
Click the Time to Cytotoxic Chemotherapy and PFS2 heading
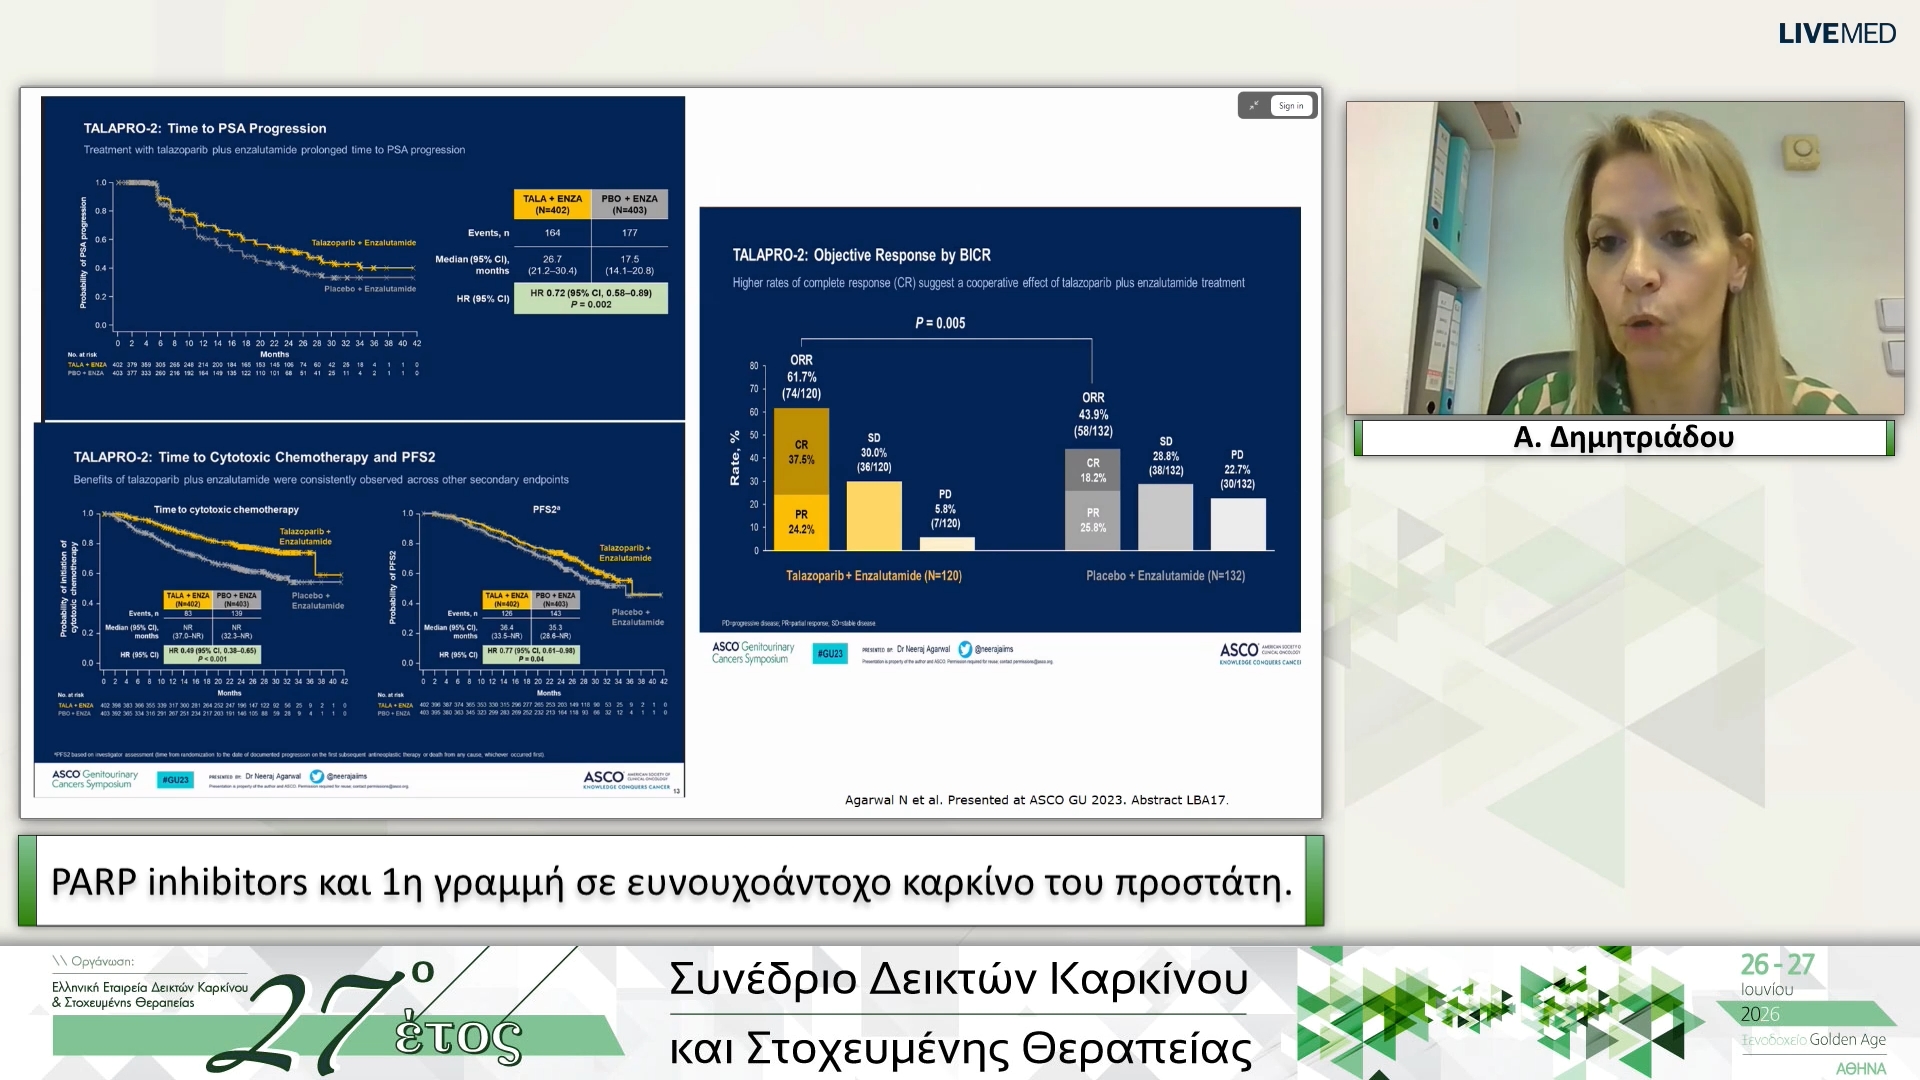tap(254, 457)
